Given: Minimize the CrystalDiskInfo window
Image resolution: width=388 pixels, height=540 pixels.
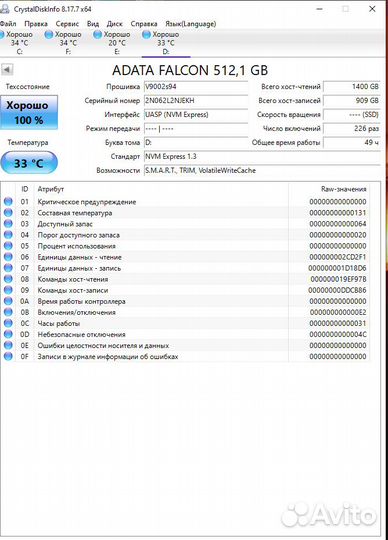Looking at the screenshot, I should coord(319,9).
